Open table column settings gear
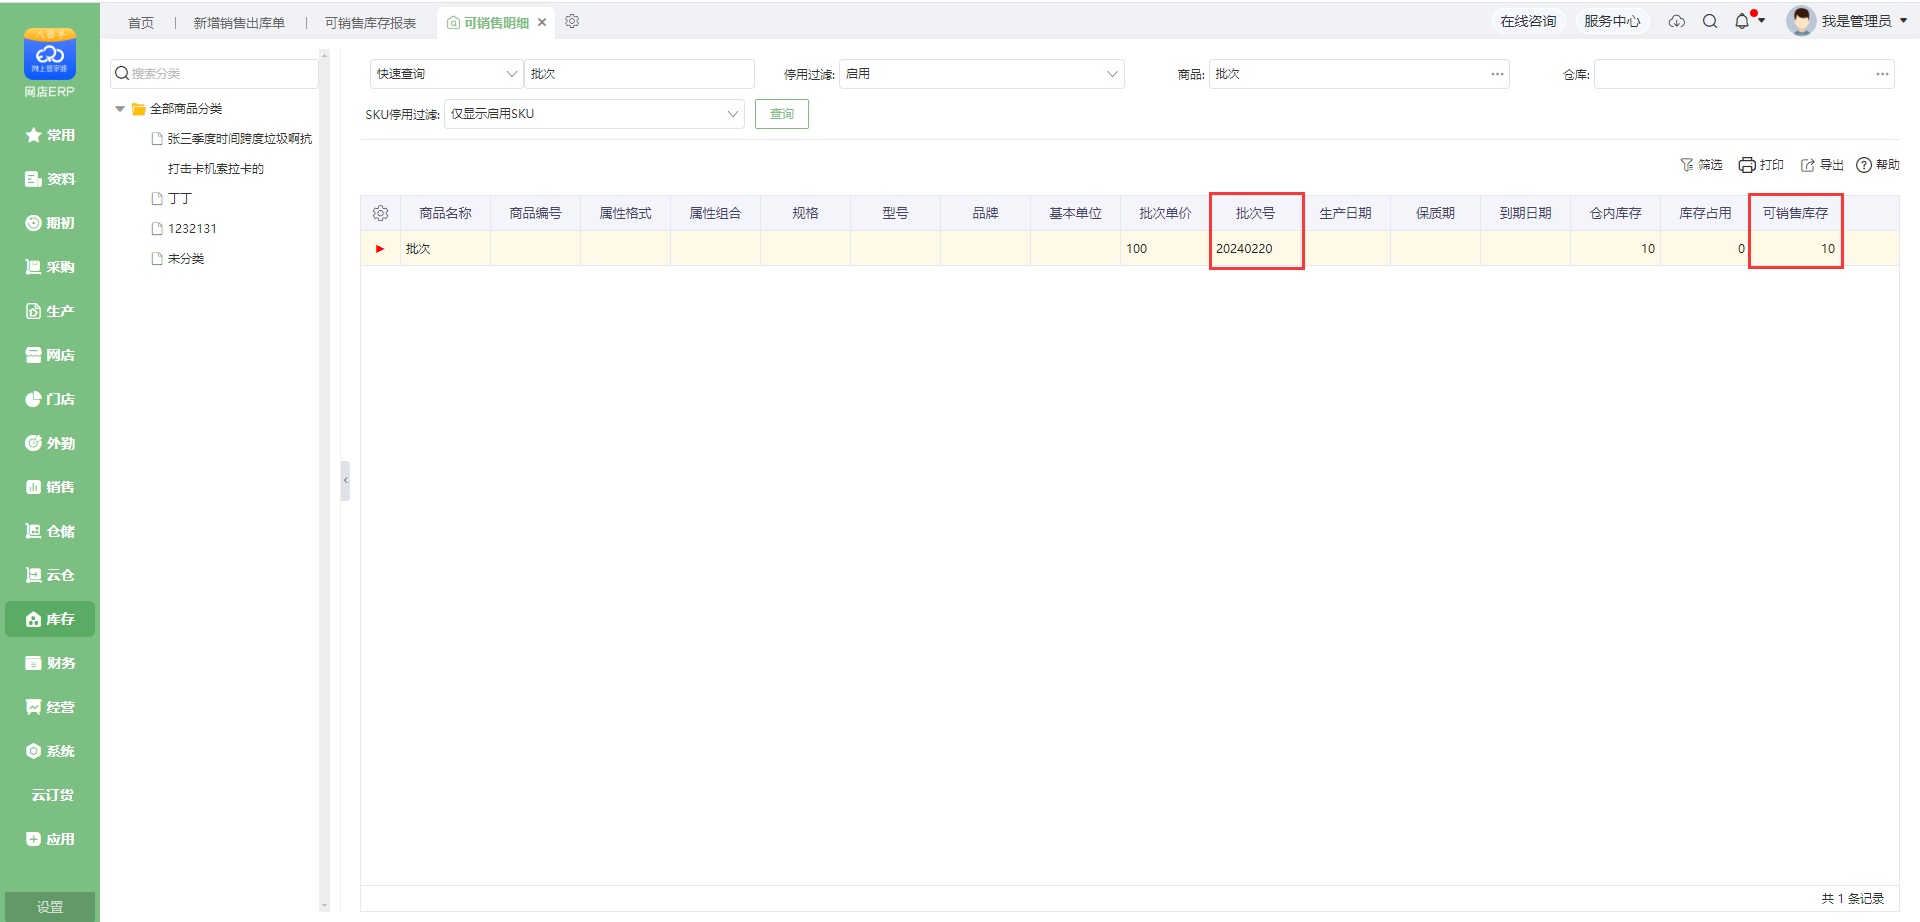 380,213
